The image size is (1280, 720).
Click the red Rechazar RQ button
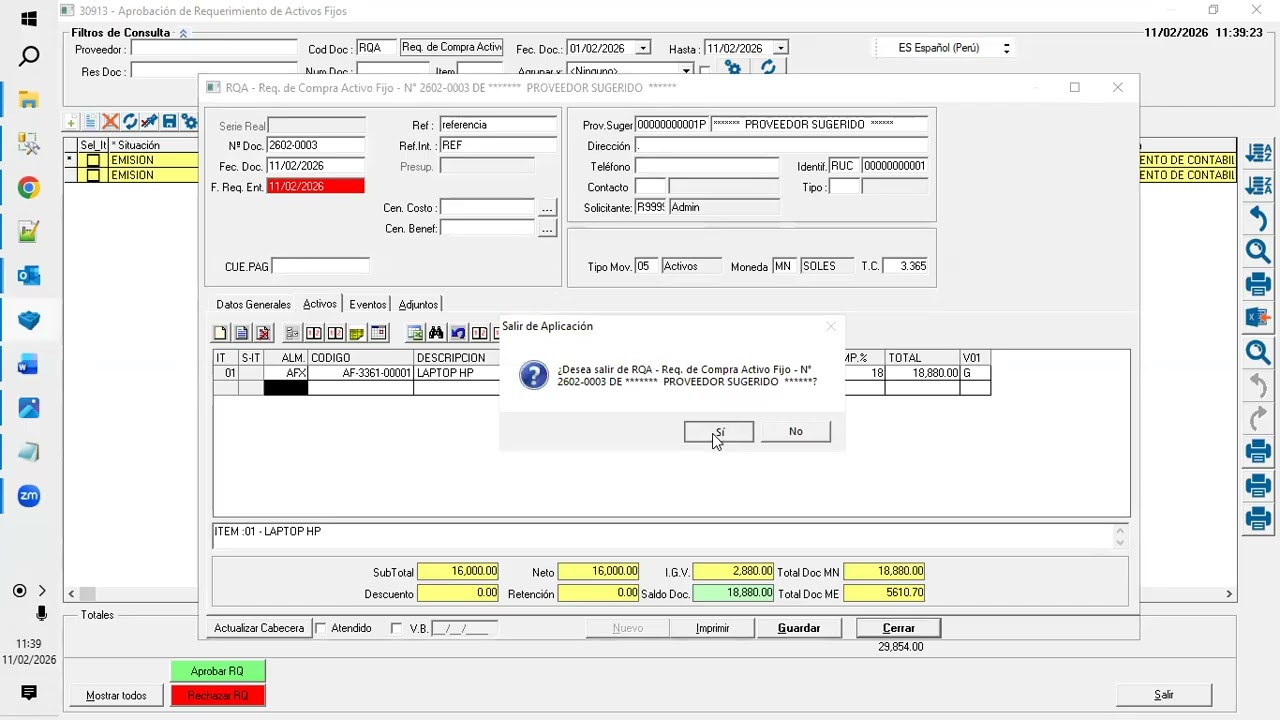coord(217,695)
